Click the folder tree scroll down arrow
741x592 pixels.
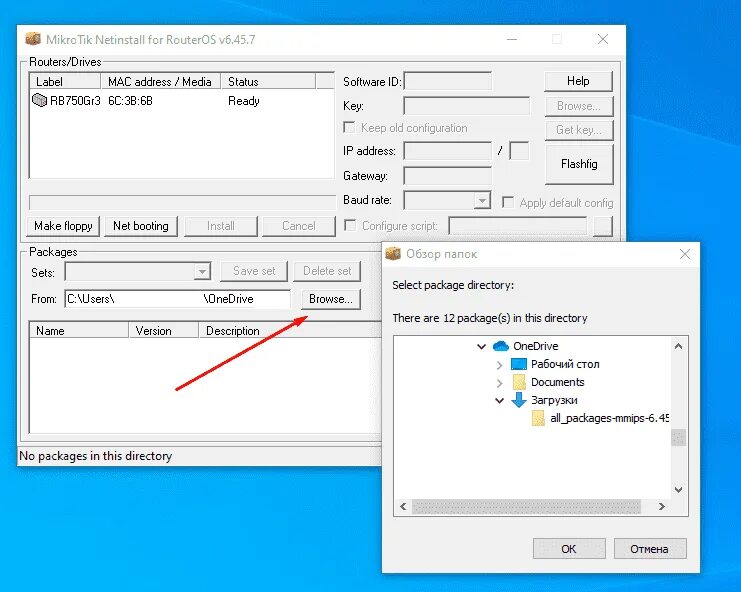point(678,489)
